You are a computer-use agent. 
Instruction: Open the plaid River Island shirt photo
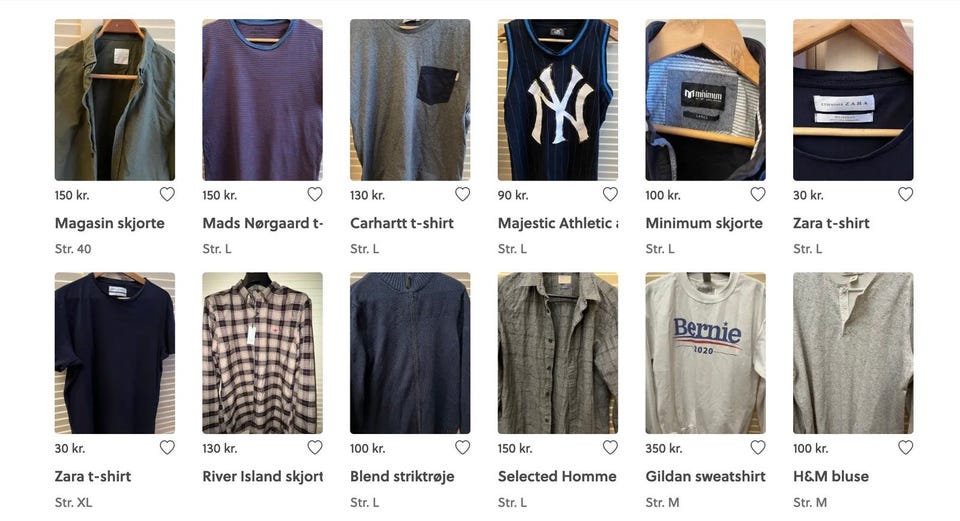click(263, 353)
